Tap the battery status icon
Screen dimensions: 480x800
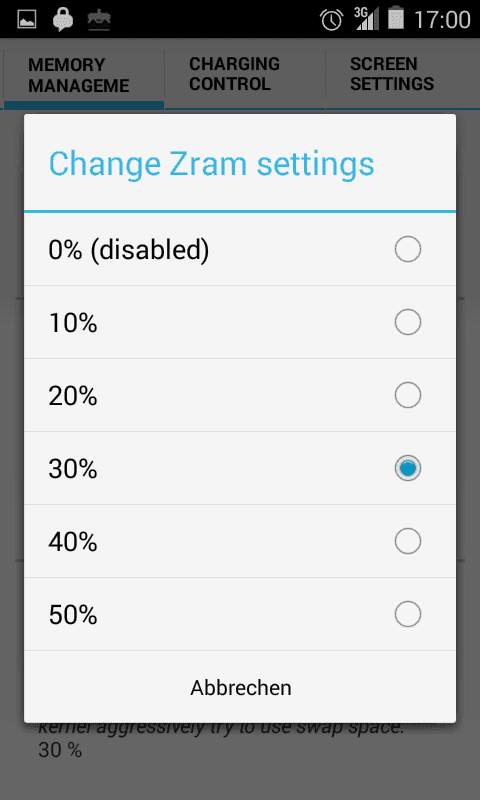coord(396,19)
